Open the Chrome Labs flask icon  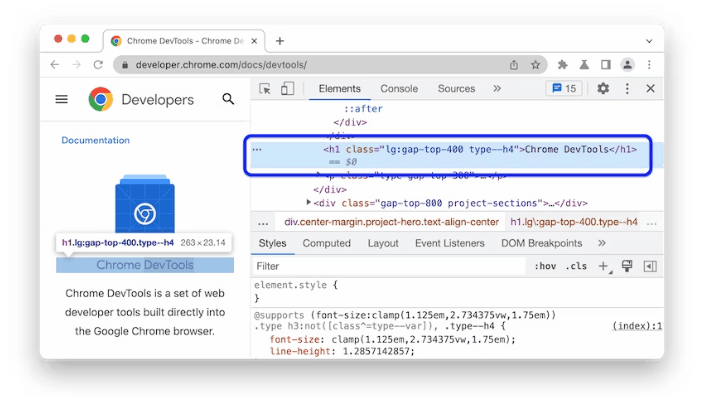584,65
